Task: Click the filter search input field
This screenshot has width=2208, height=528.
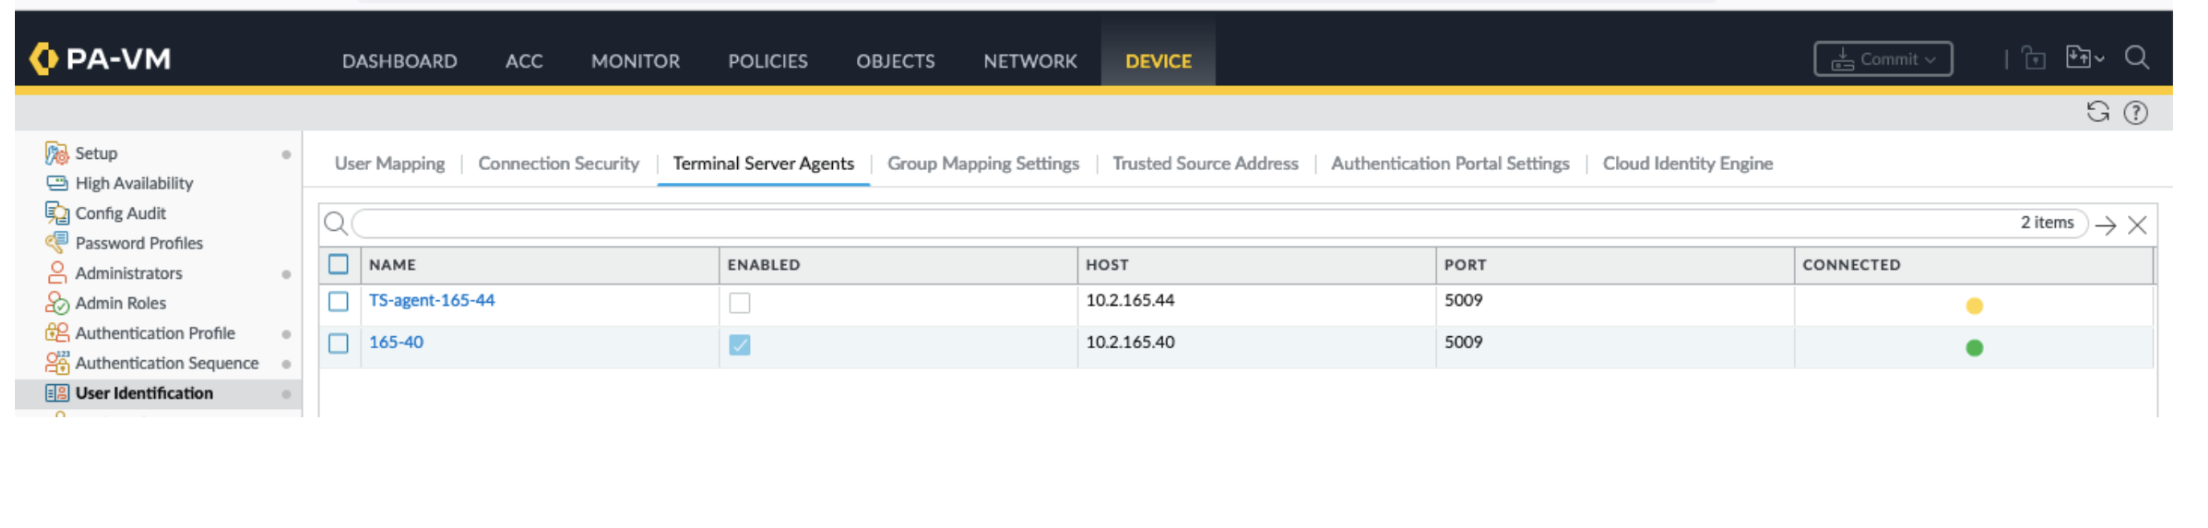Action: [1180, 223]
